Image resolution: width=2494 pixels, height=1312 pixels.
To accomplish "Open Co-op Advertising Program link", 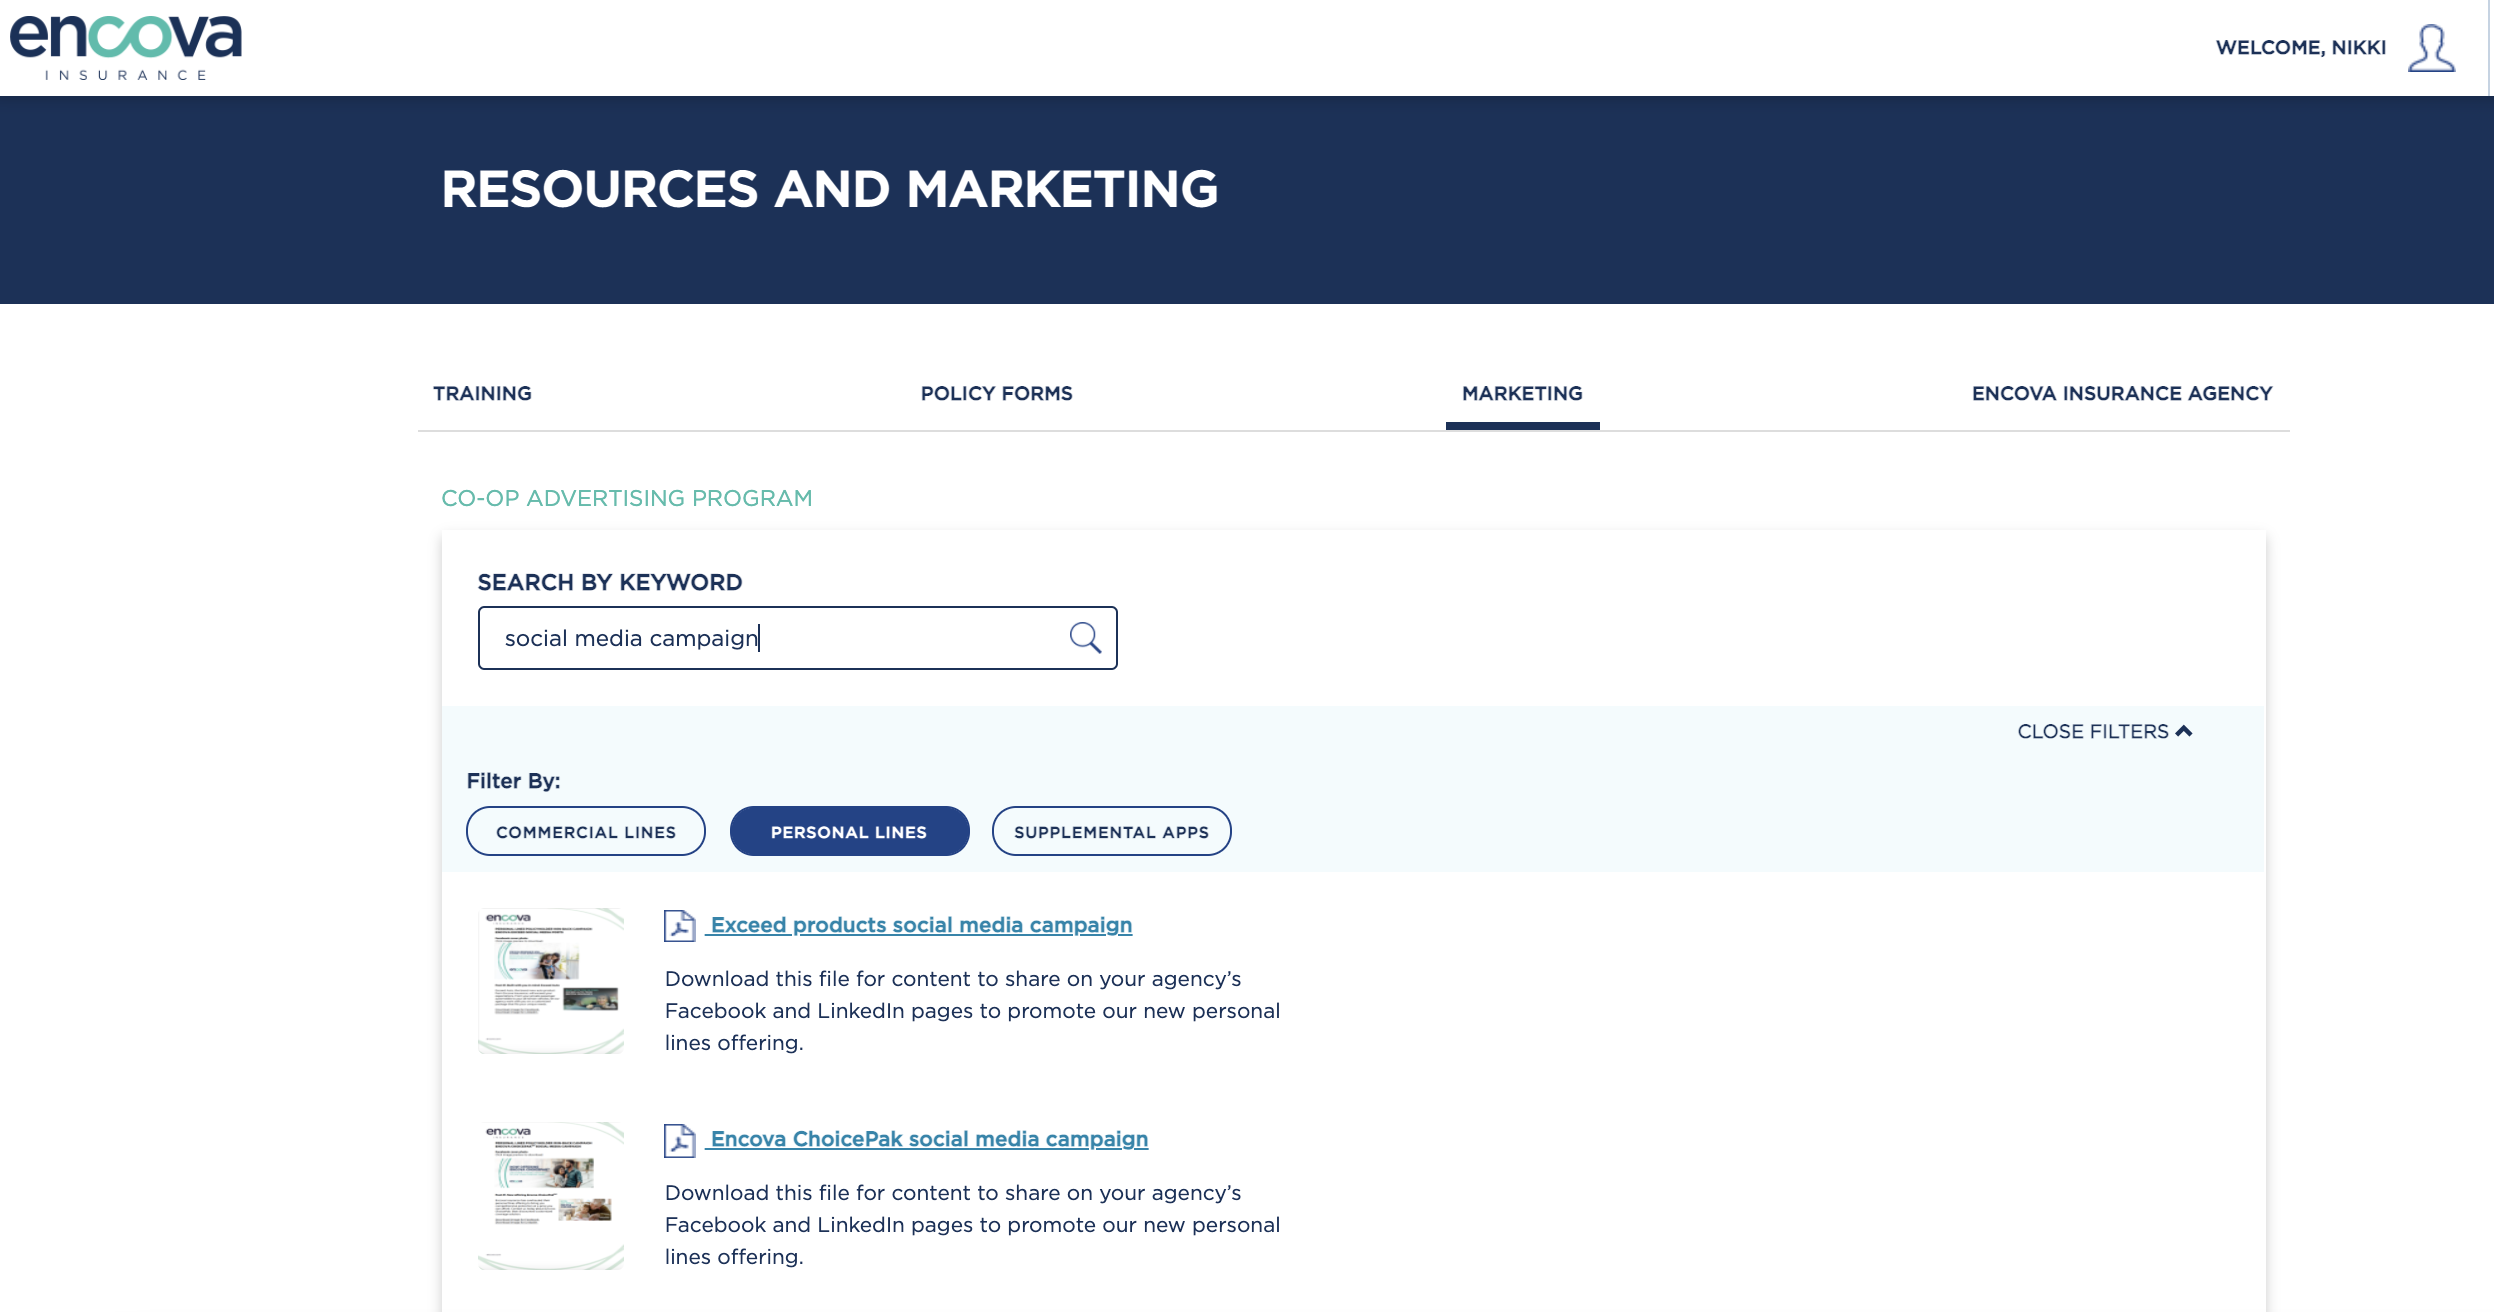I will click(x=627, y=498).
